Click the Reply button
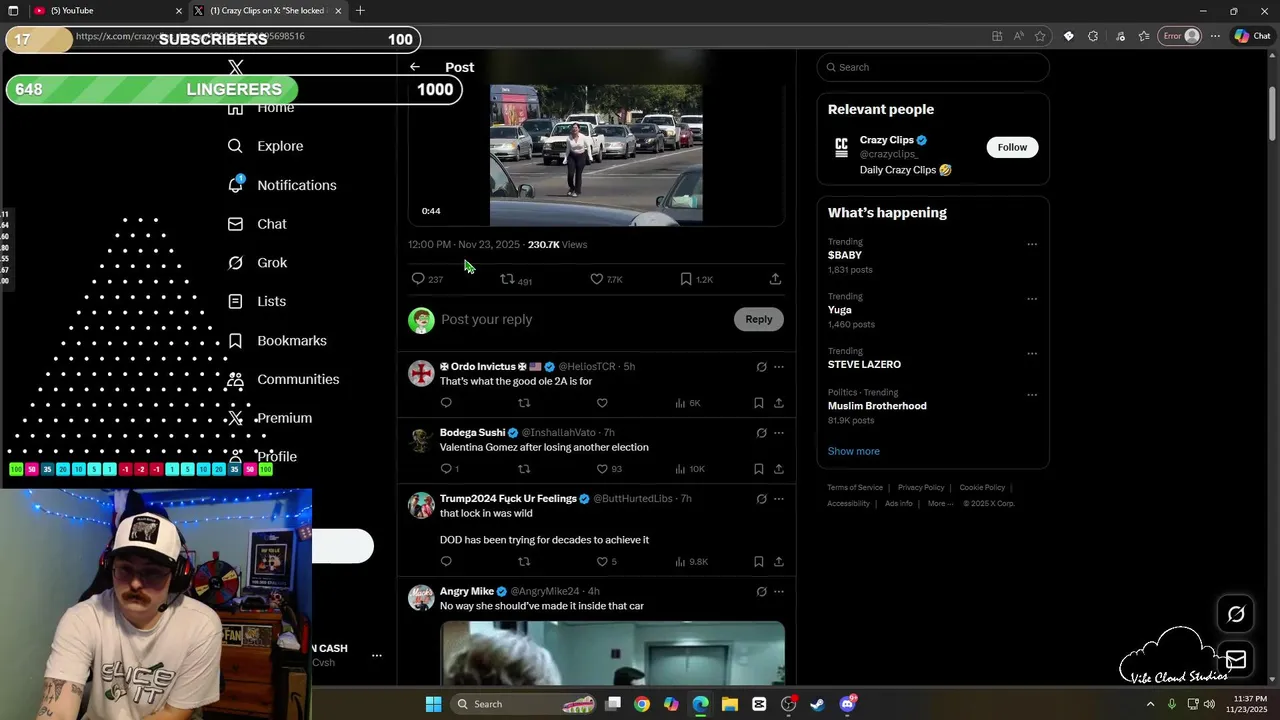The width and height of the screenshot is (1280, 720). (759, 319)
